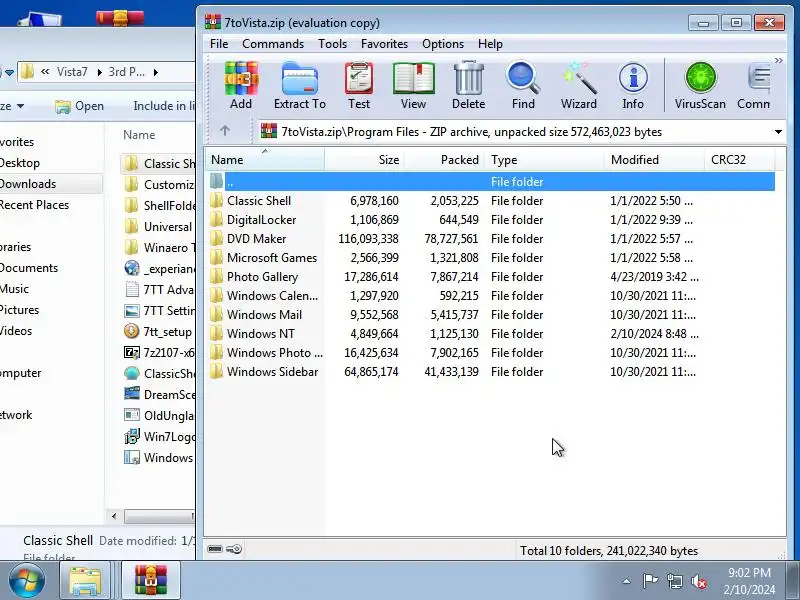This screenshot has width=800, height=600.
Task: Click the Name column header in Explorer
Action: (x=139, y=135)
